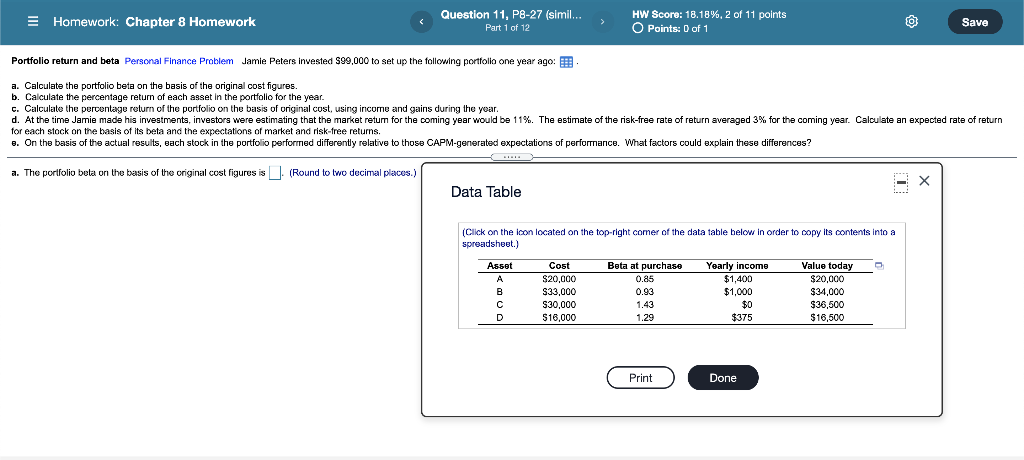Expand the divider handle with dots

coord(512,157)
